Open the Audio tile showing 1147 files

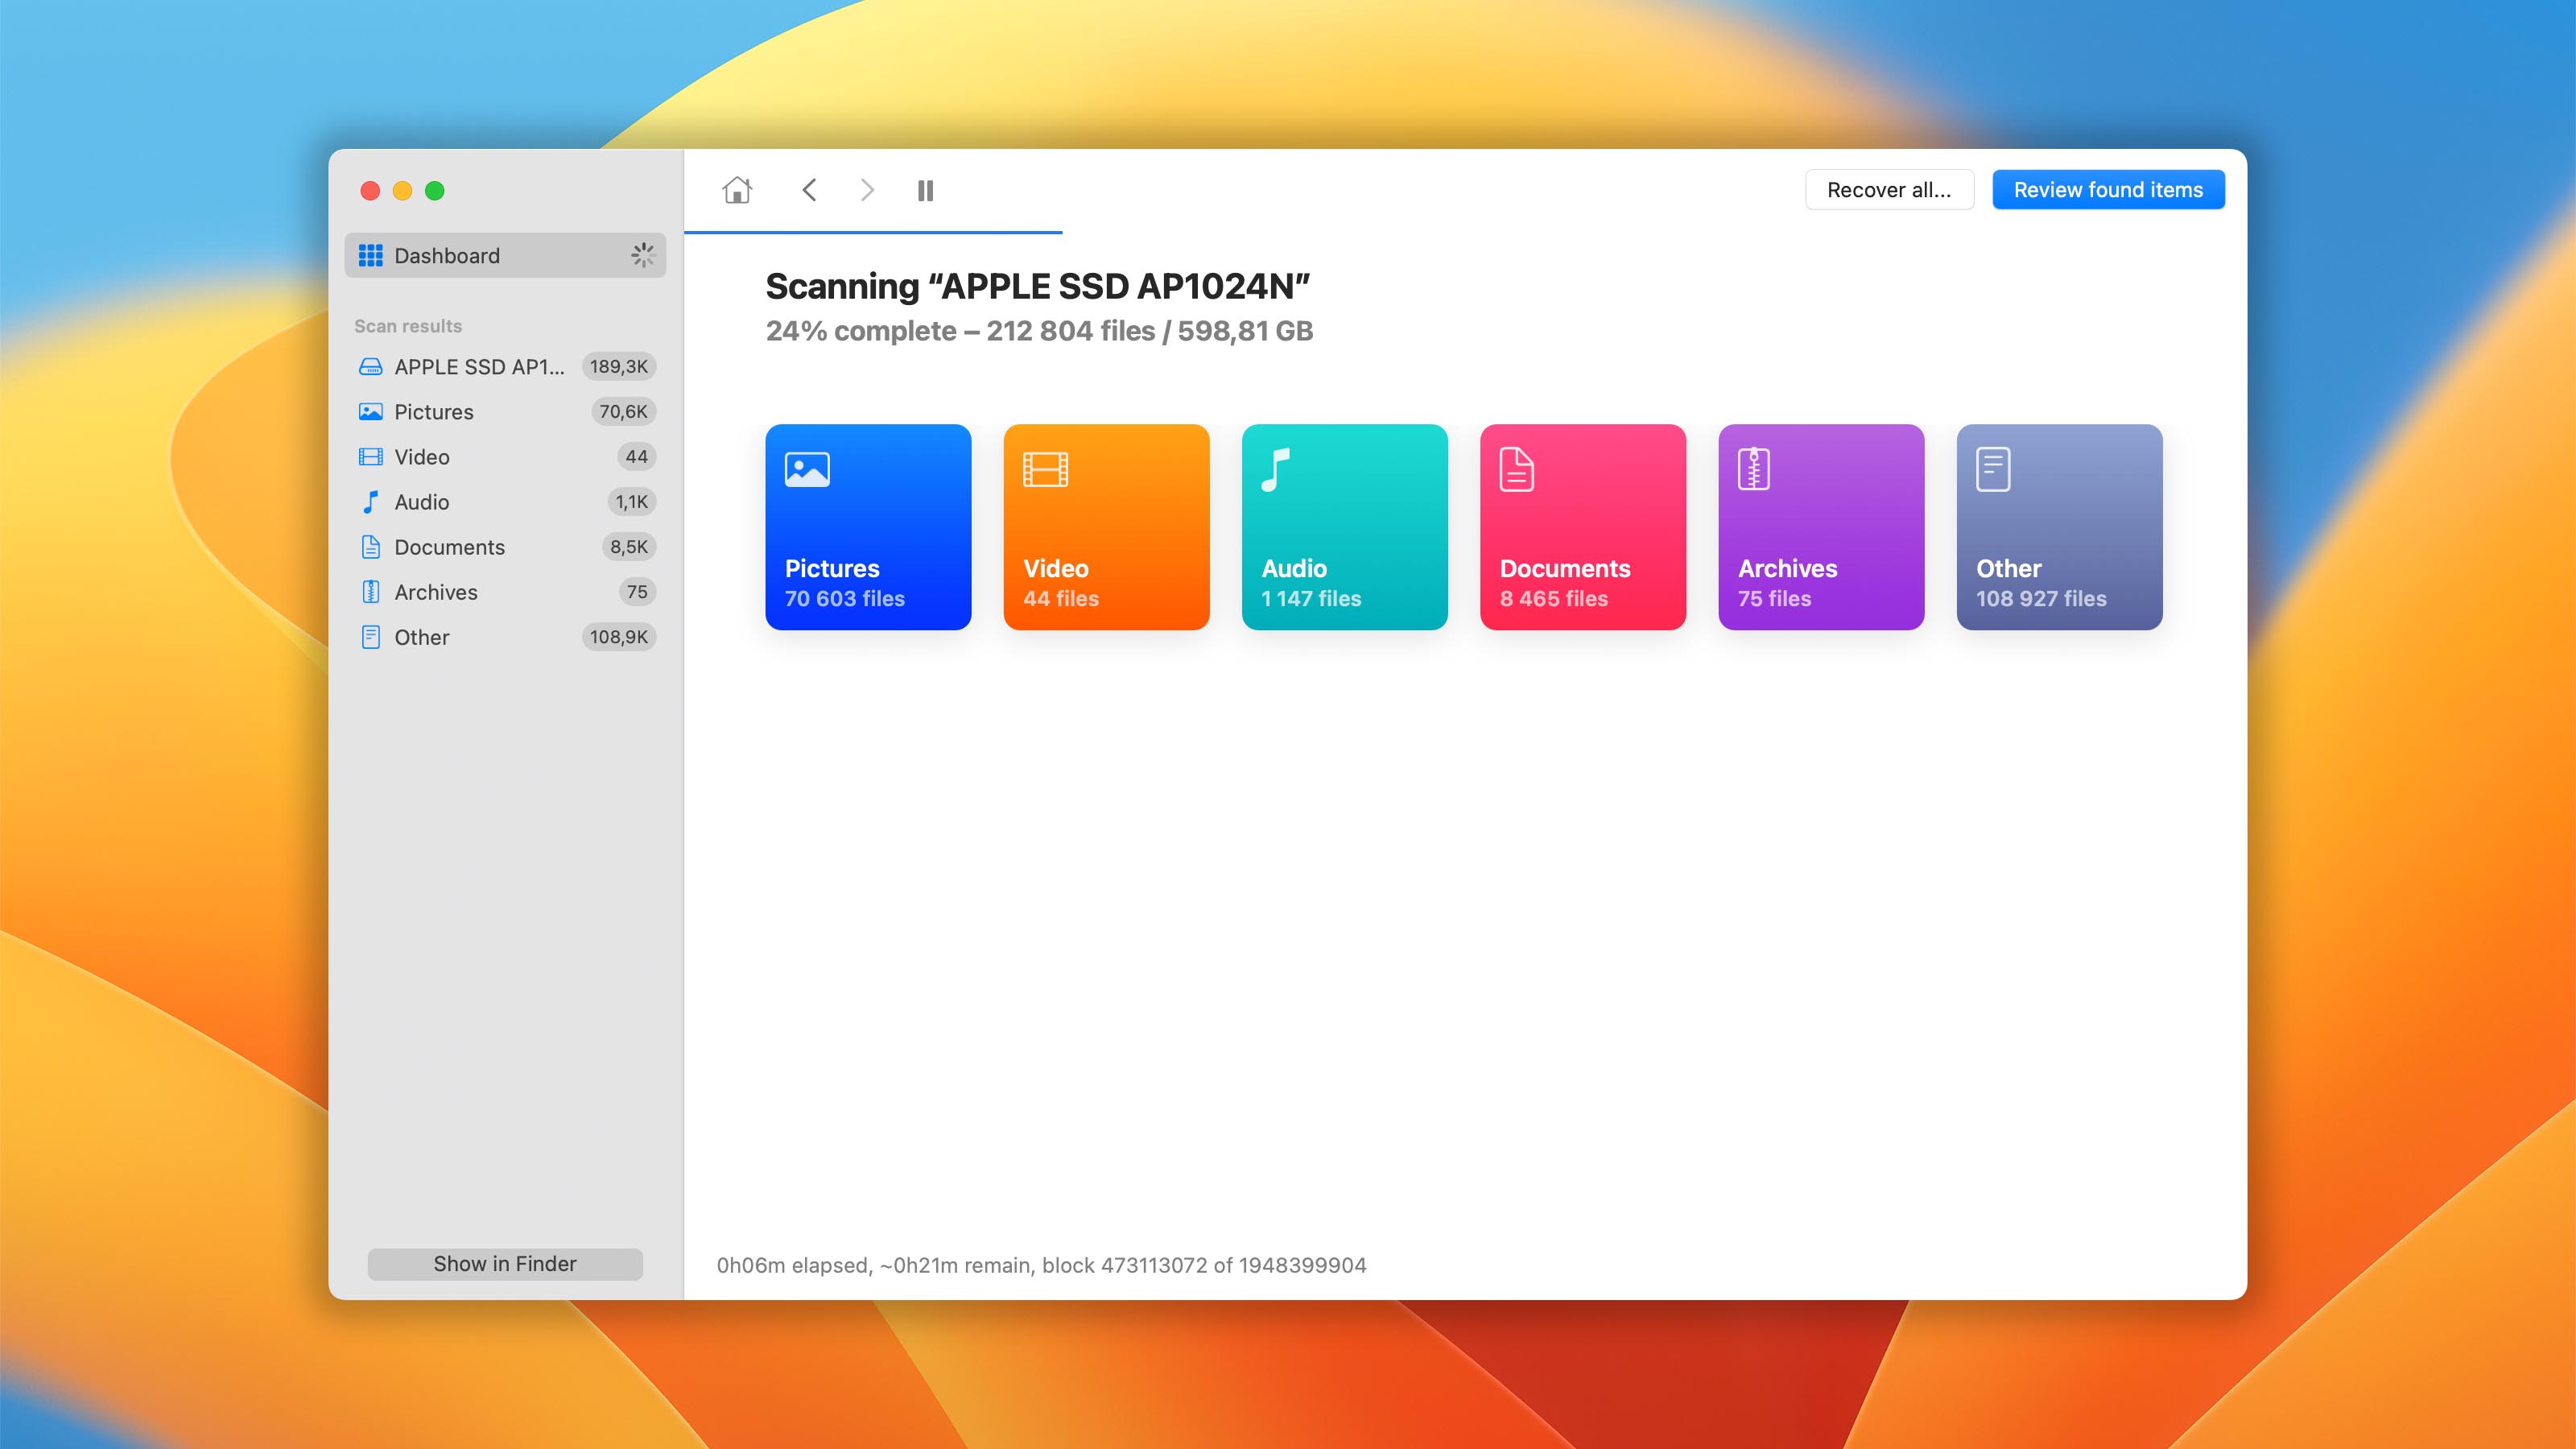(1344, 528)
